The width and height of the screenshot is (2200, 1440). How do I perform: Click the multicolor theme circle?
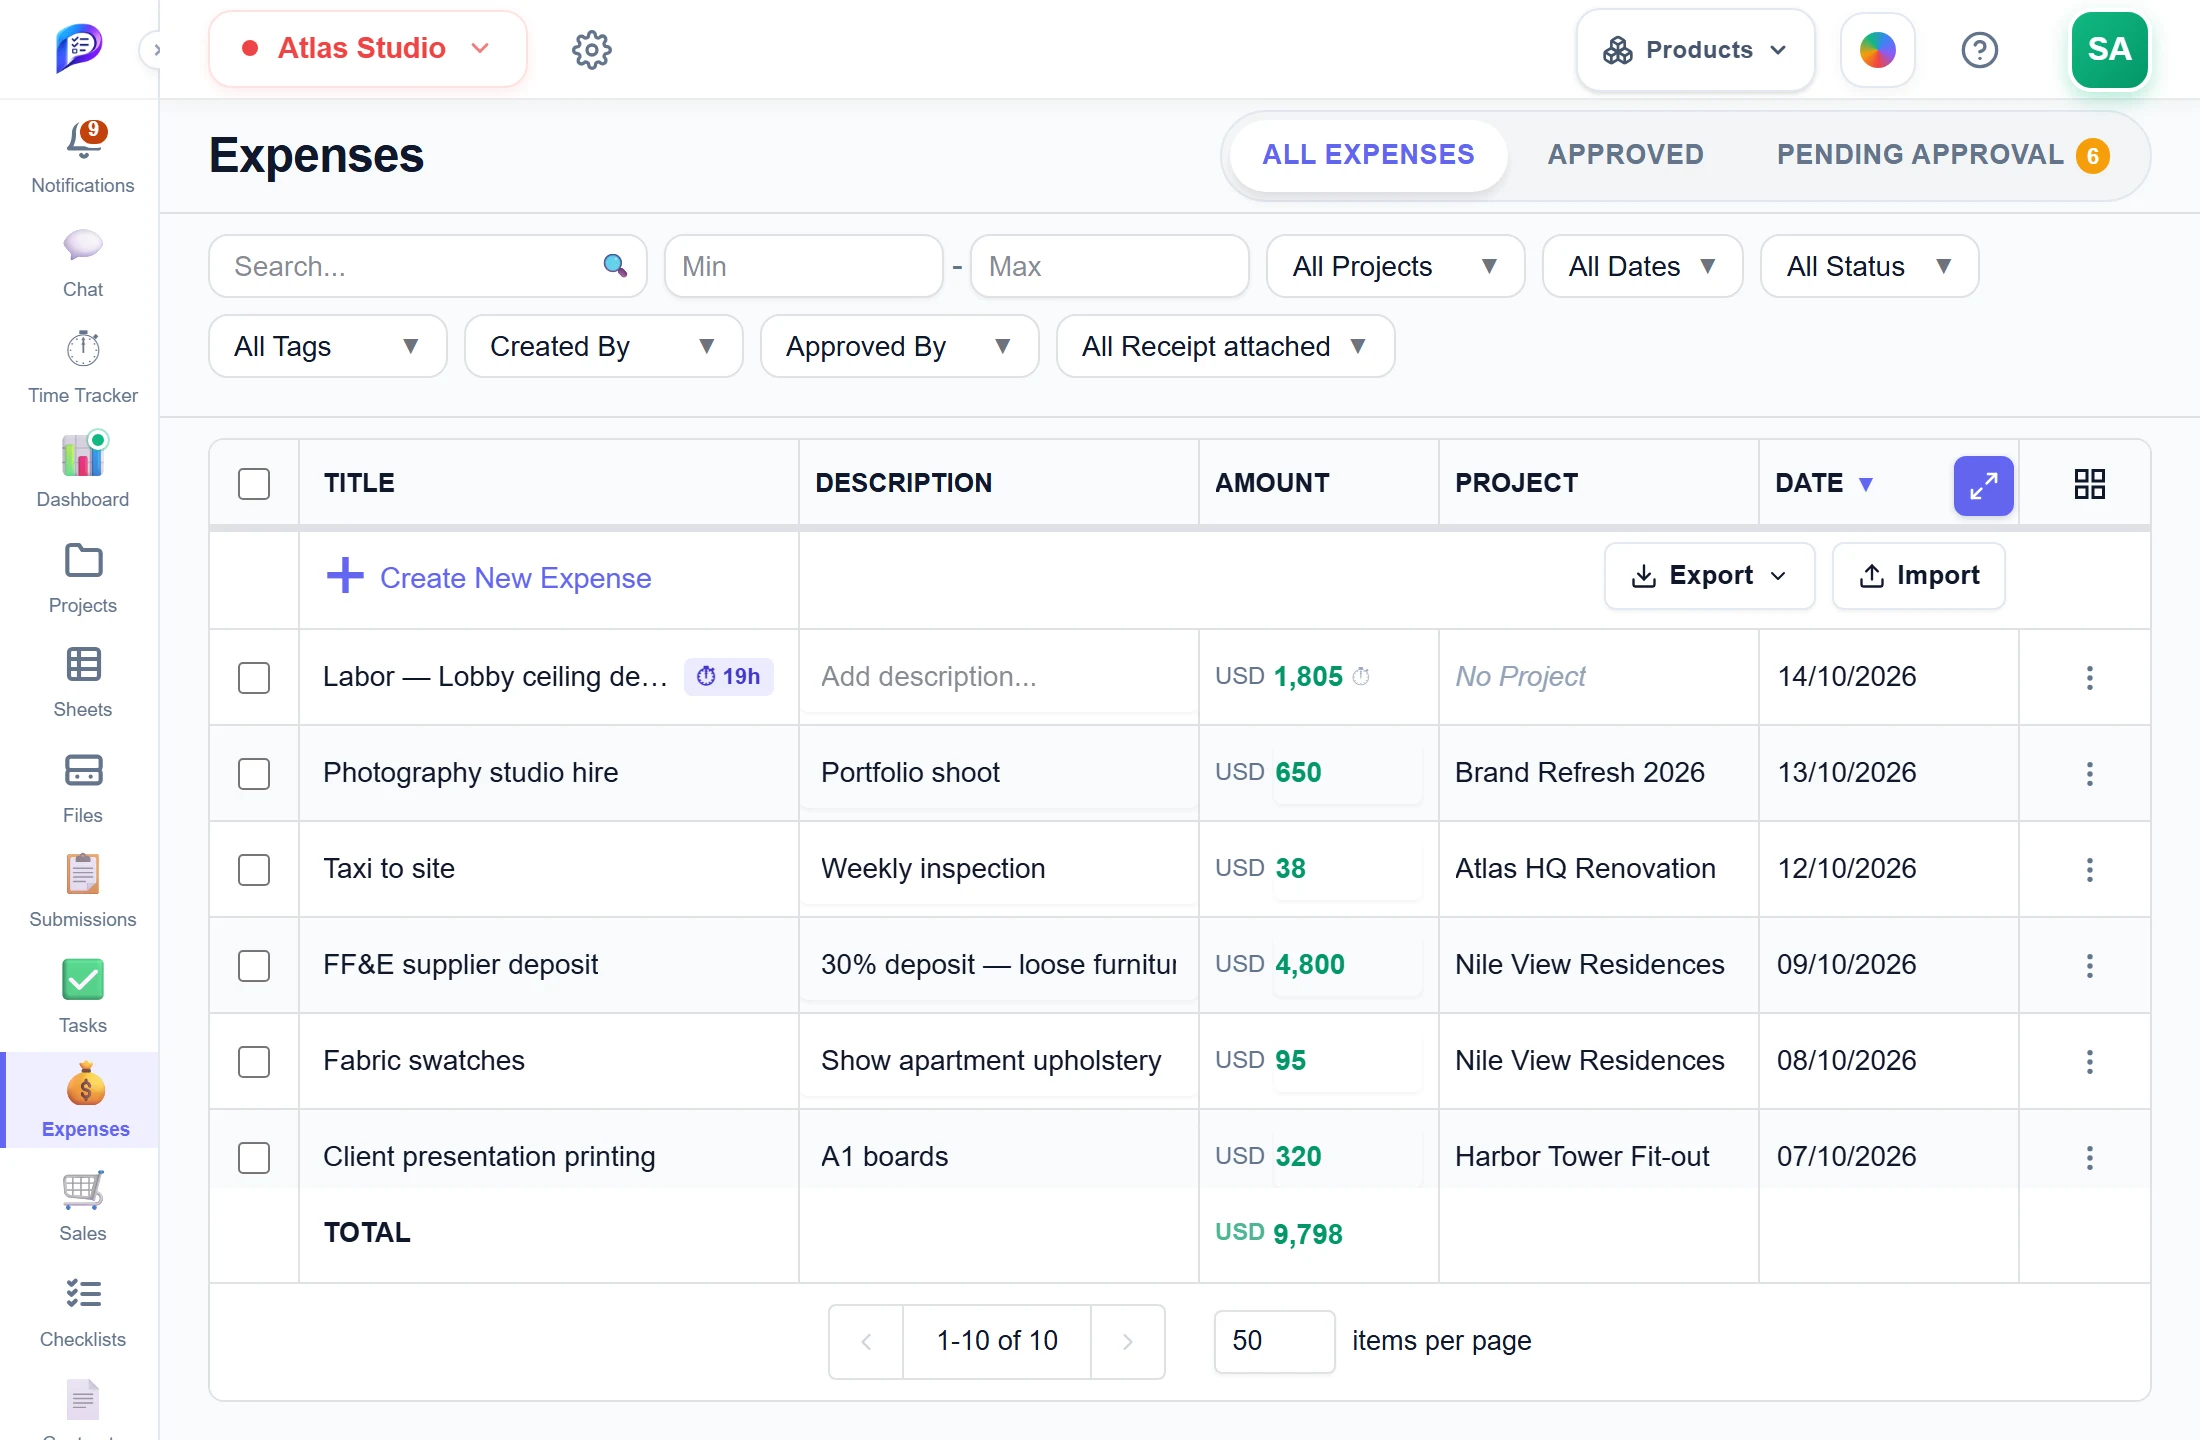tap(1877, 49)
